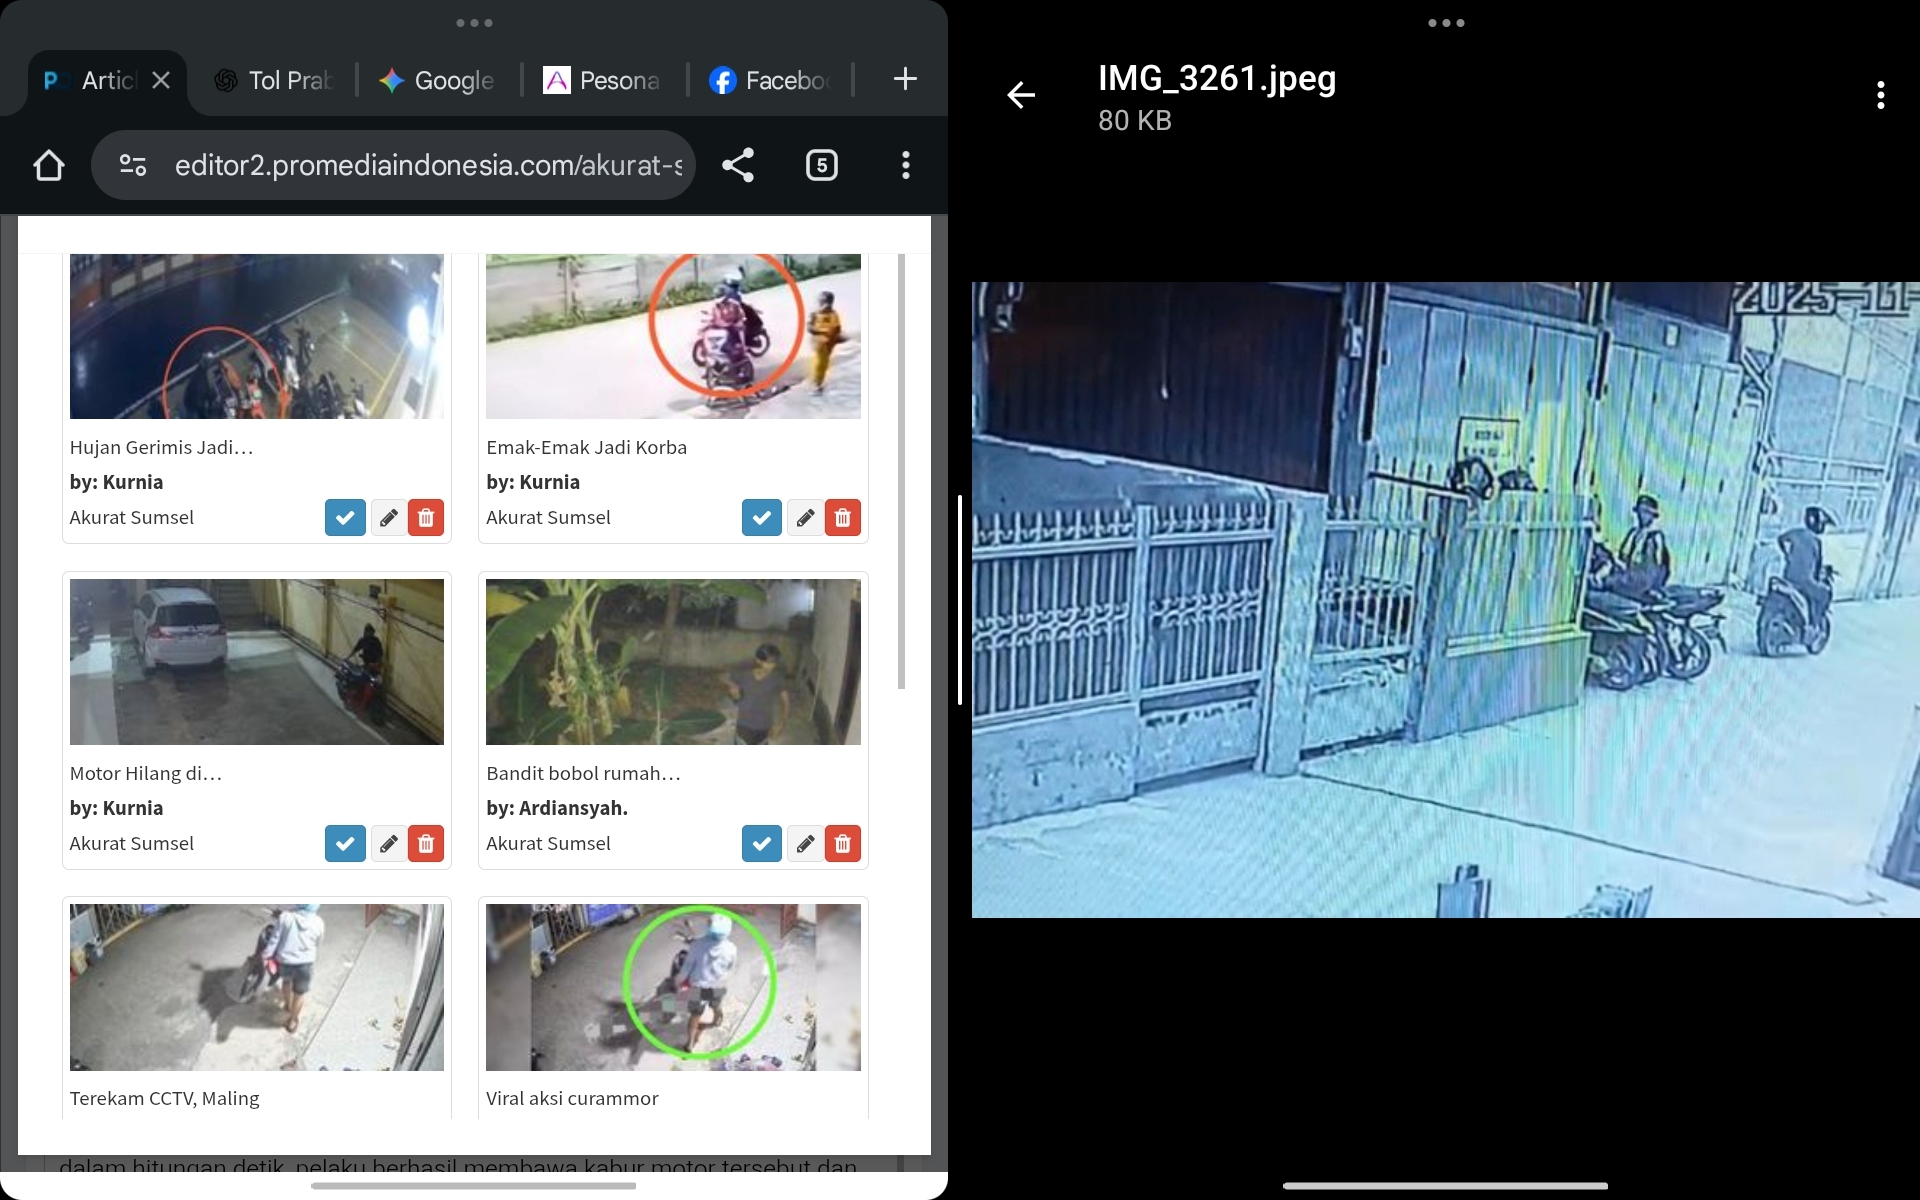Switch to the Pesona tab
The image size is (1920, 1200).
point(602,80)
